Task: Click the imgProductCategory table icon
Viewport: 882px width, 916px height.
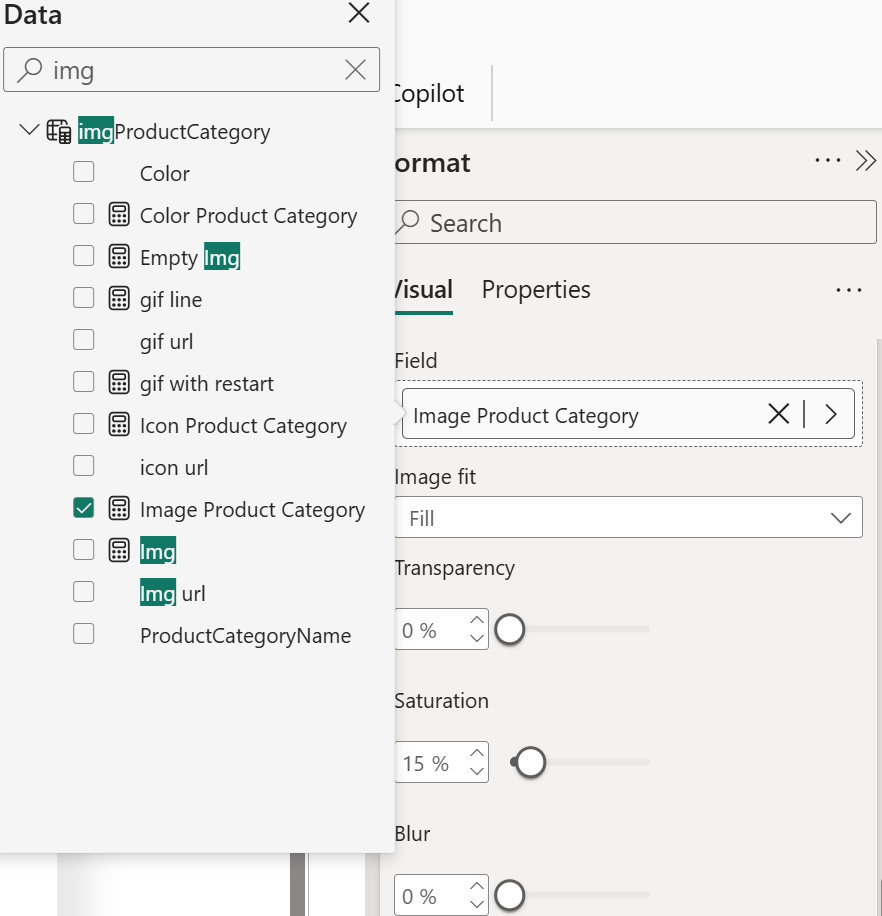Action: 59,131
